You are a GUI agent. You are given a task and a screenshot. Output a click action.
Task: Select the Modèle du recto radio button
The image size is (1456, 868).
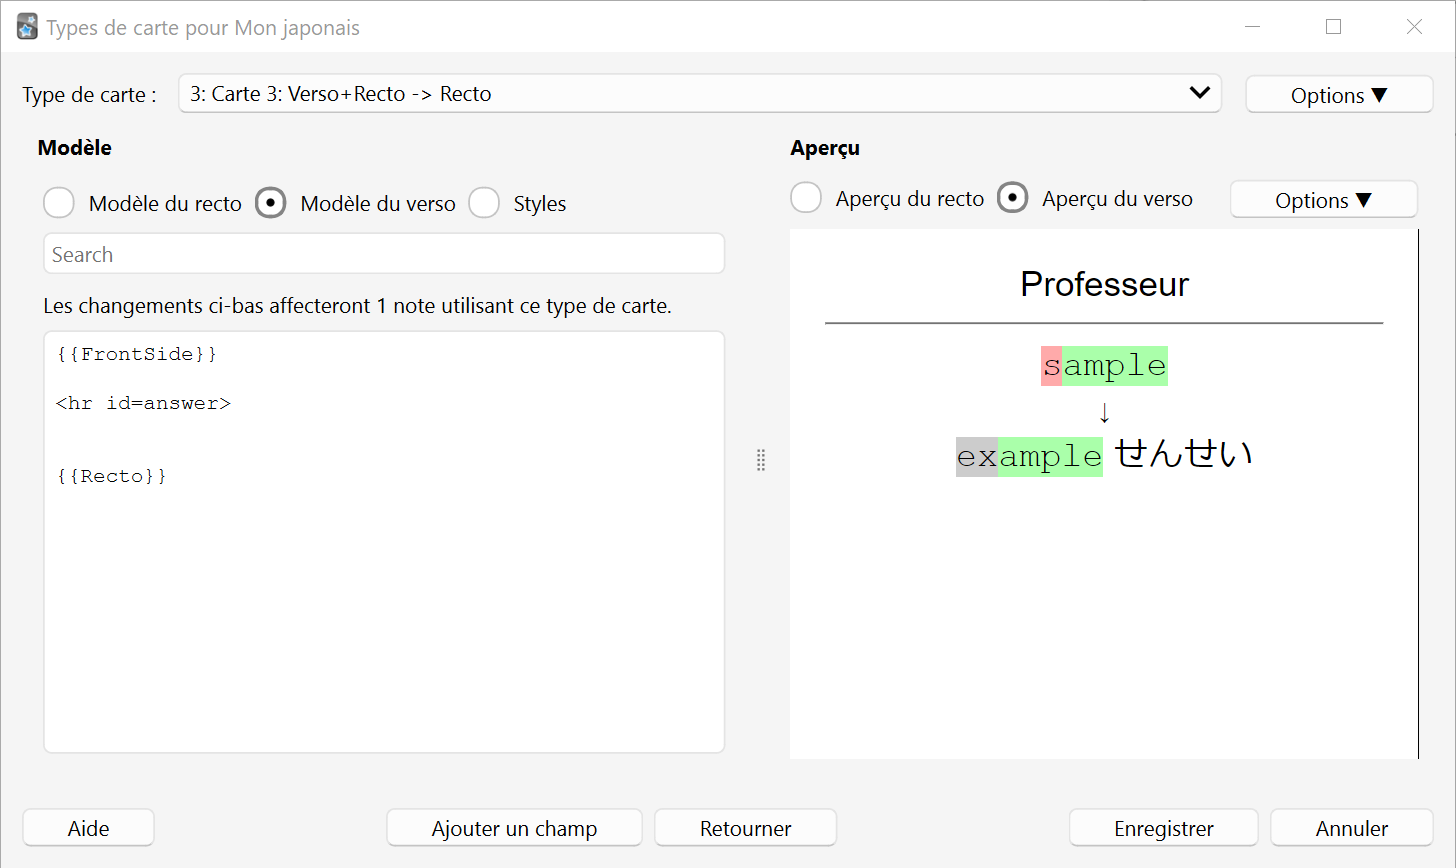[x=59, y=203]
